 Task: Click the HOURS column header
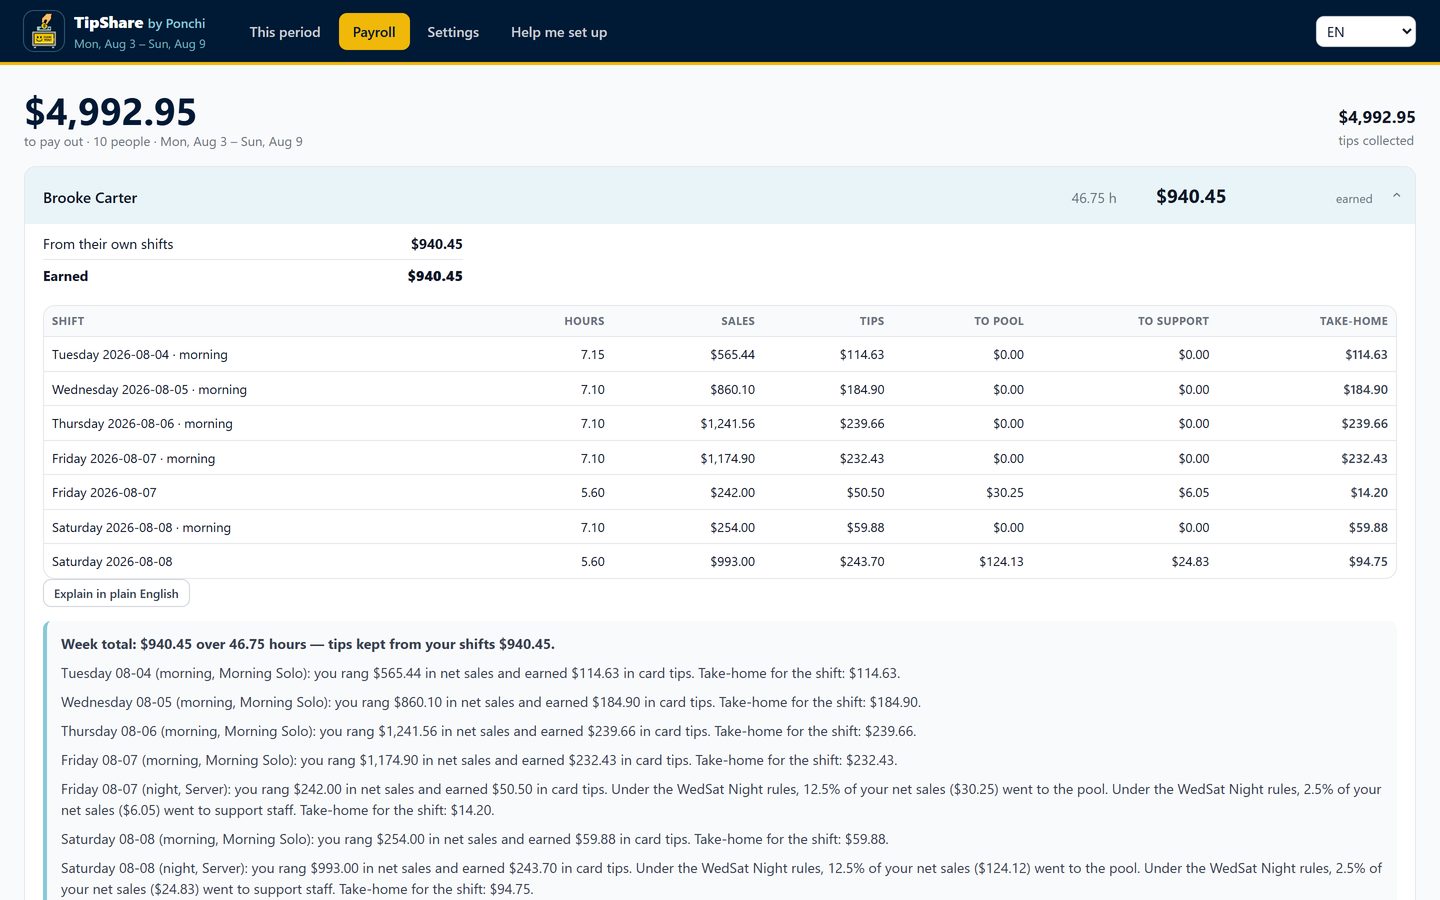click(584, 321)
